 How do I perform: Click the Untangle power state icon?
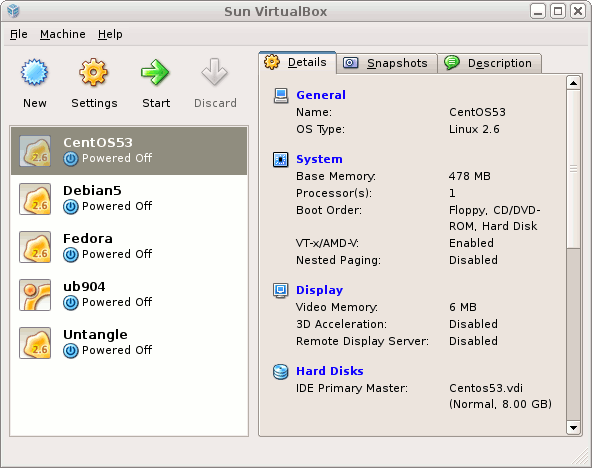(71, 350)
